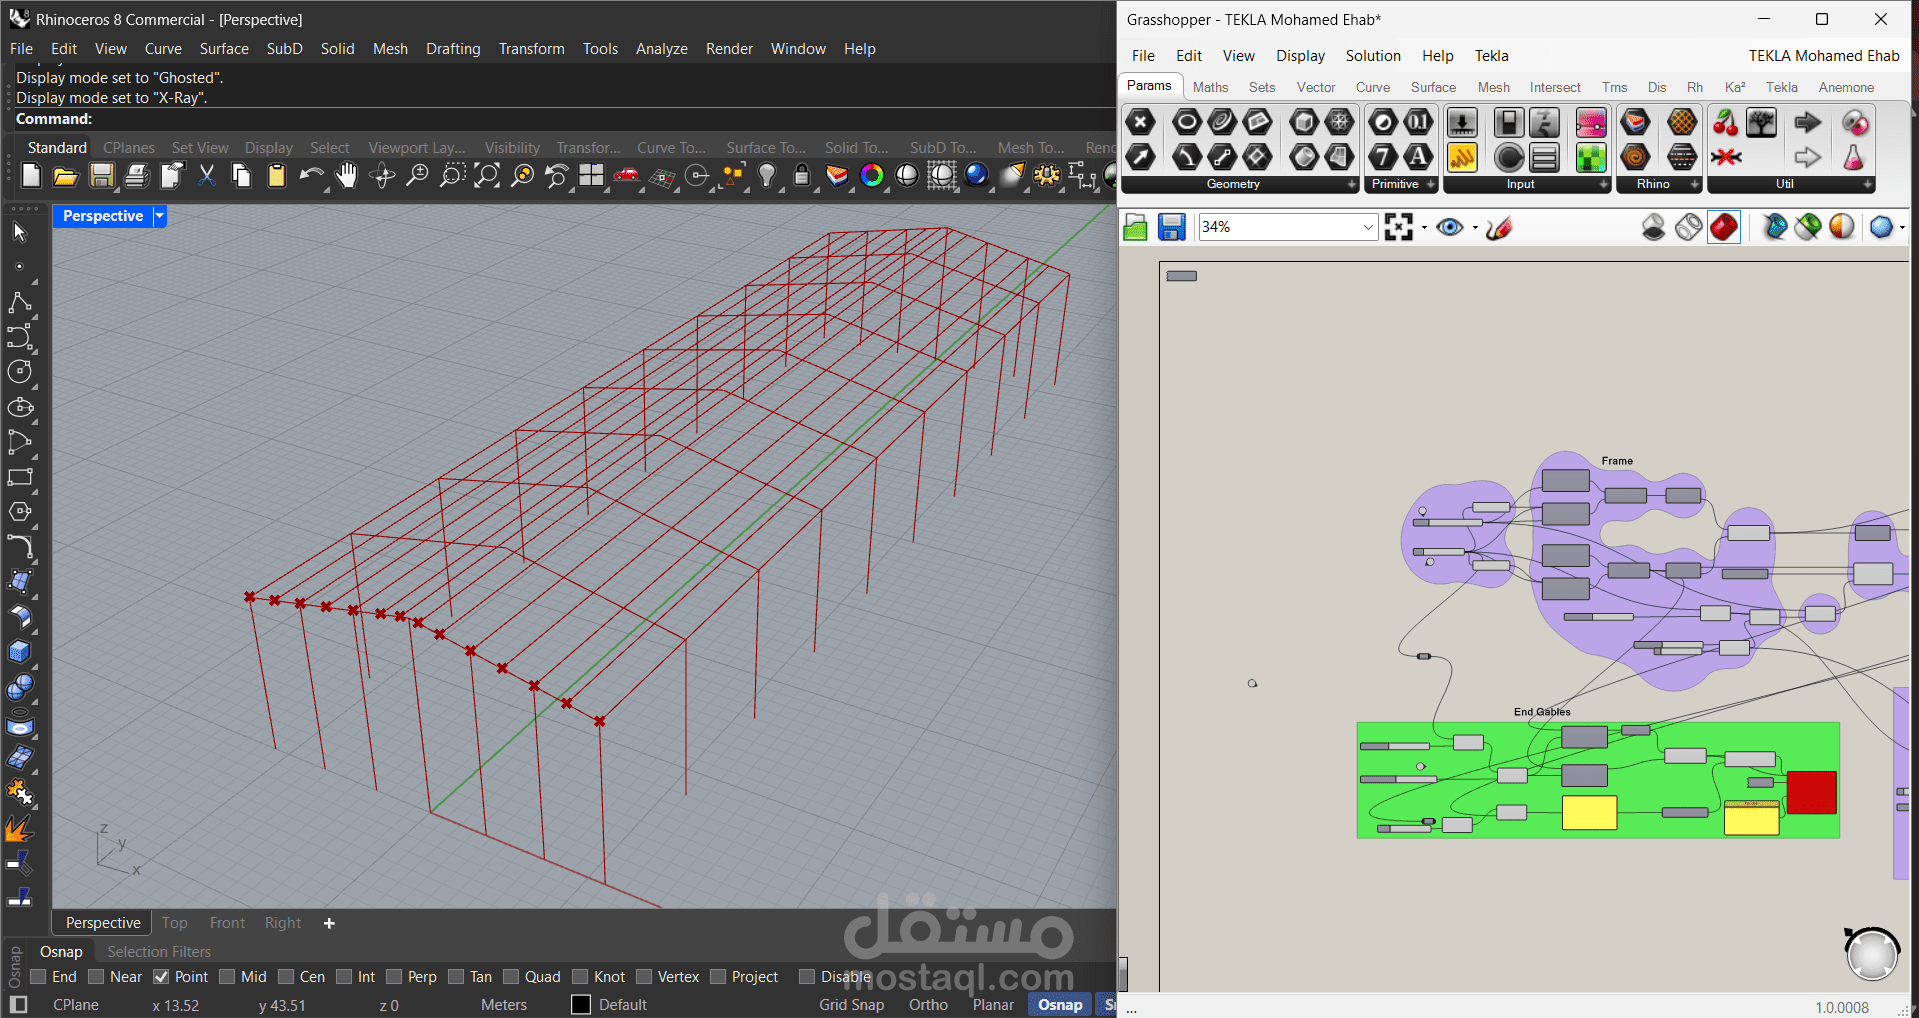Click the red car icon in Rhino toolbar
Image resolution: width=1919 pixels, height=1018 pixels.
627,176
